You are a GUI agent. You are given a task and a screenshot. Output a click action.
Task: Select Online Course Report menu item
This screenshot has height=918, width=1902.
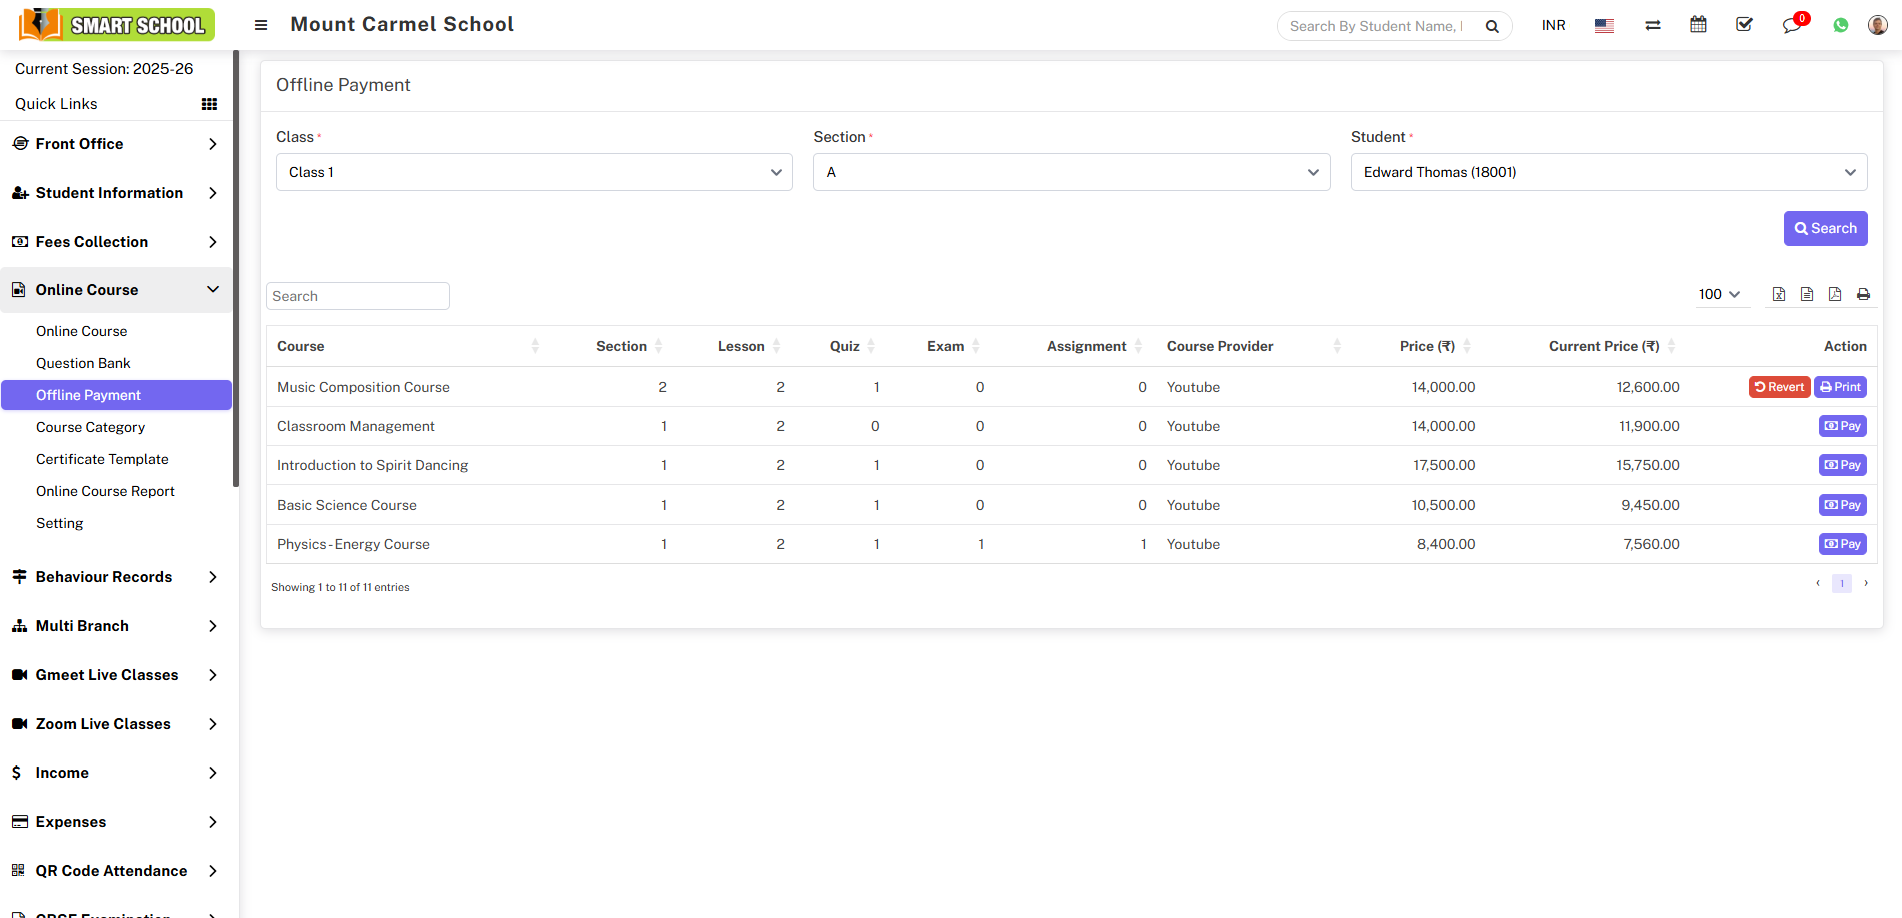coord(105,491)
